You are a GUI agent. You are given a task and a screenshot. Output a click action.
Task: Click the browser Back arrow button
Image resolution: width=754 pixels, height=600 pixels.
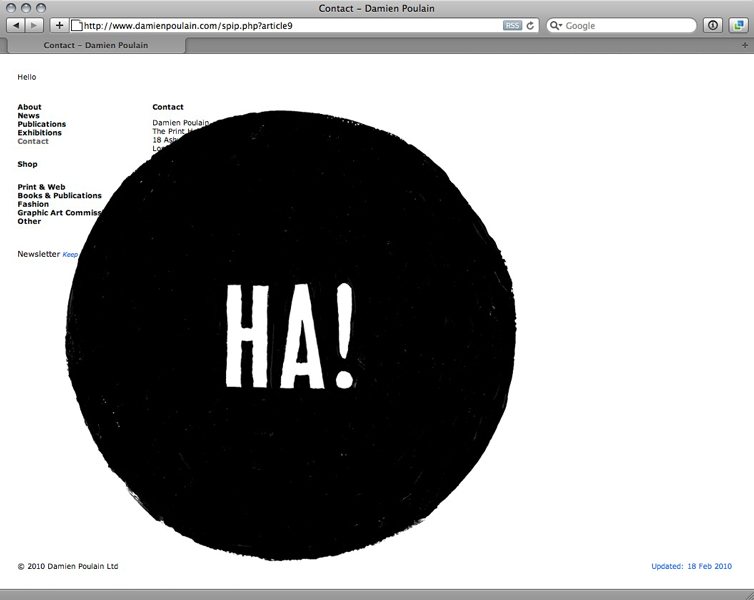coord(16,25)
